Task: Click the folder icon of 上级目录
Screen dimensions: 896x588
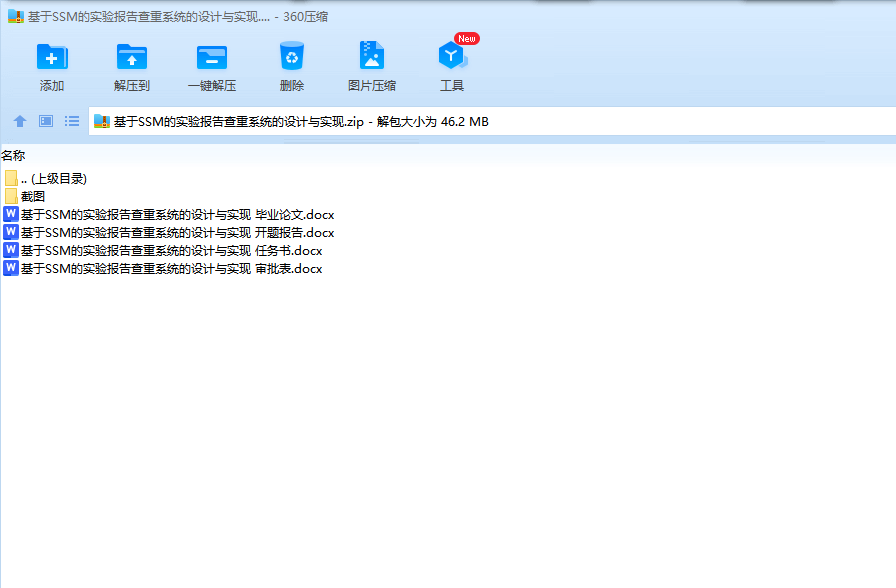Action: [x=11, y=178]
